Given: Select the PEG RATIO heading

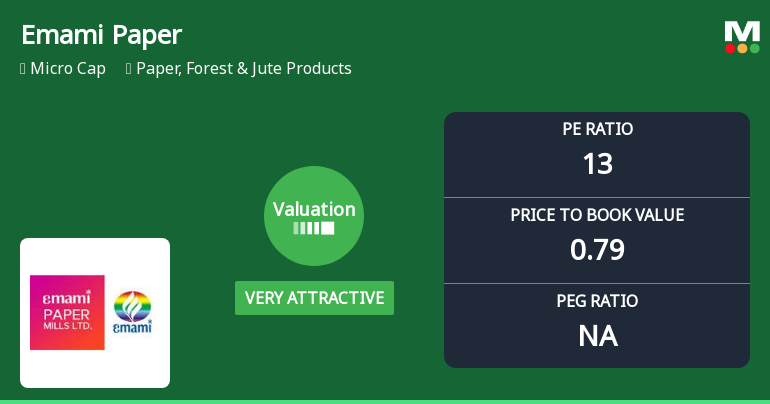Looking at the screenshot, I should 597,301.
